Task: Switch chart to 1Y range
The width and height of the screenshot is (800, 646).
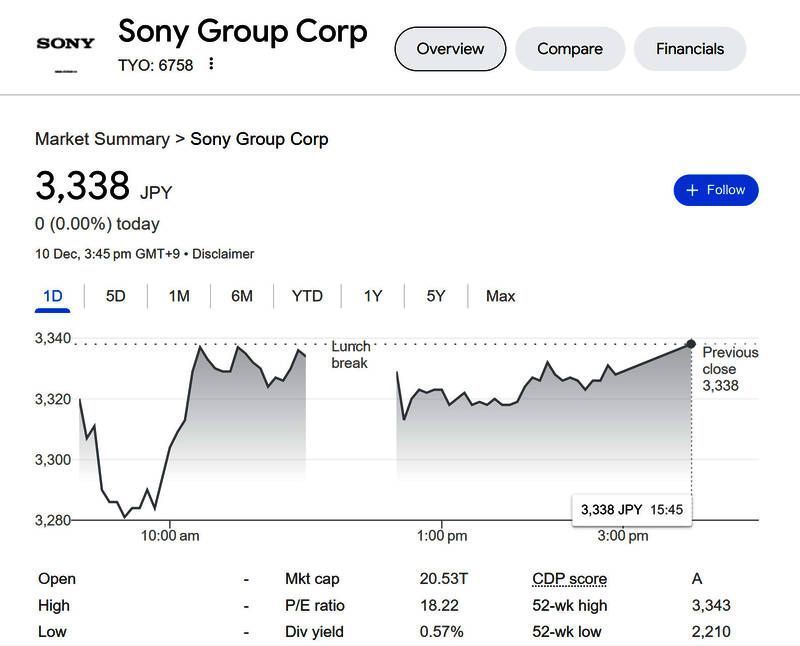Action: coord(373,296)
